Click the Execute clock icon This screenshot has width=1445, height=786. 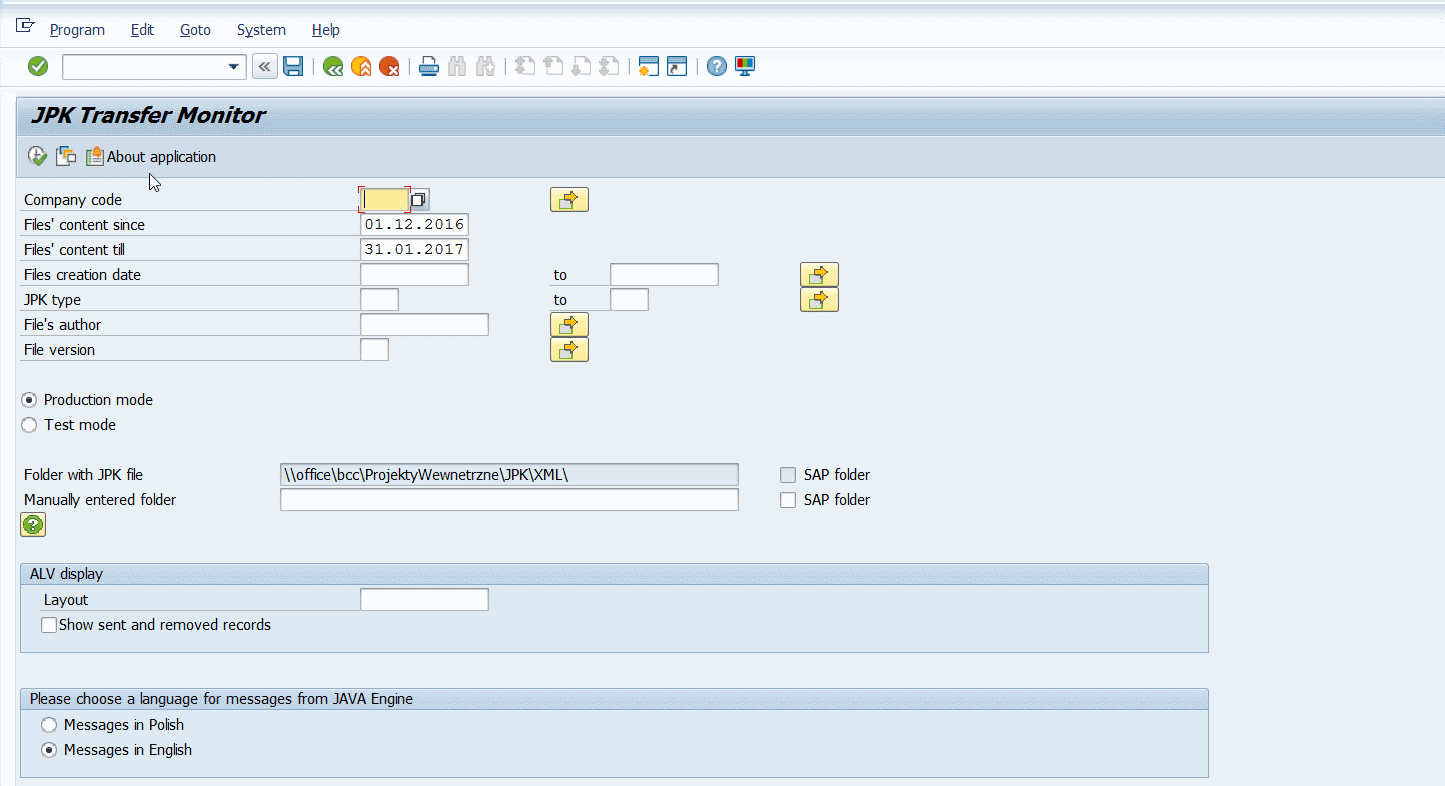(x=37, y=156)
